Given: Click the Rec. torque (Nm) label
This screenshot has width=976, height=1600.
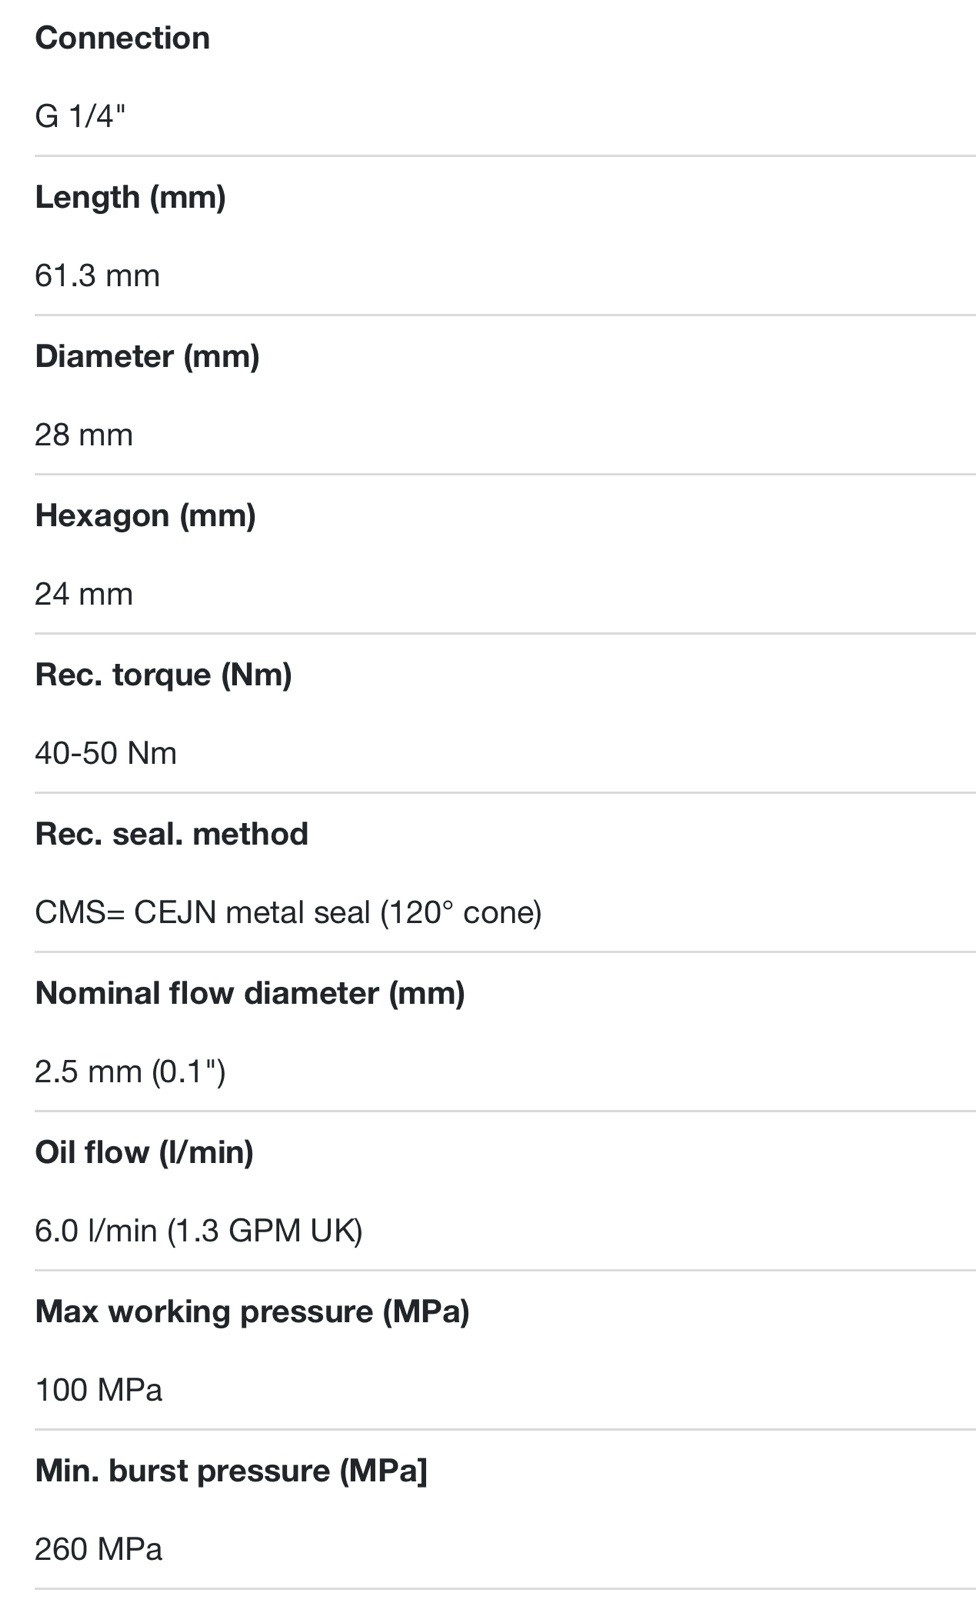Looking at the screenshot, I should [x=163, y=674].
